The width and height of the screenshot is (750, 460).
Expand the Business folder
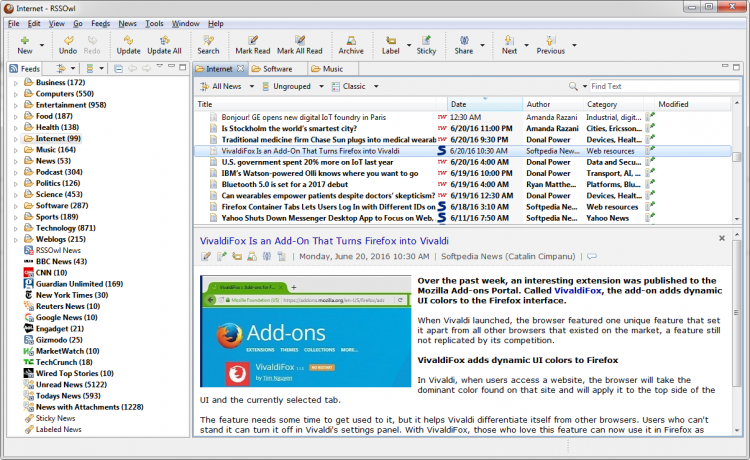coord(16,83)
